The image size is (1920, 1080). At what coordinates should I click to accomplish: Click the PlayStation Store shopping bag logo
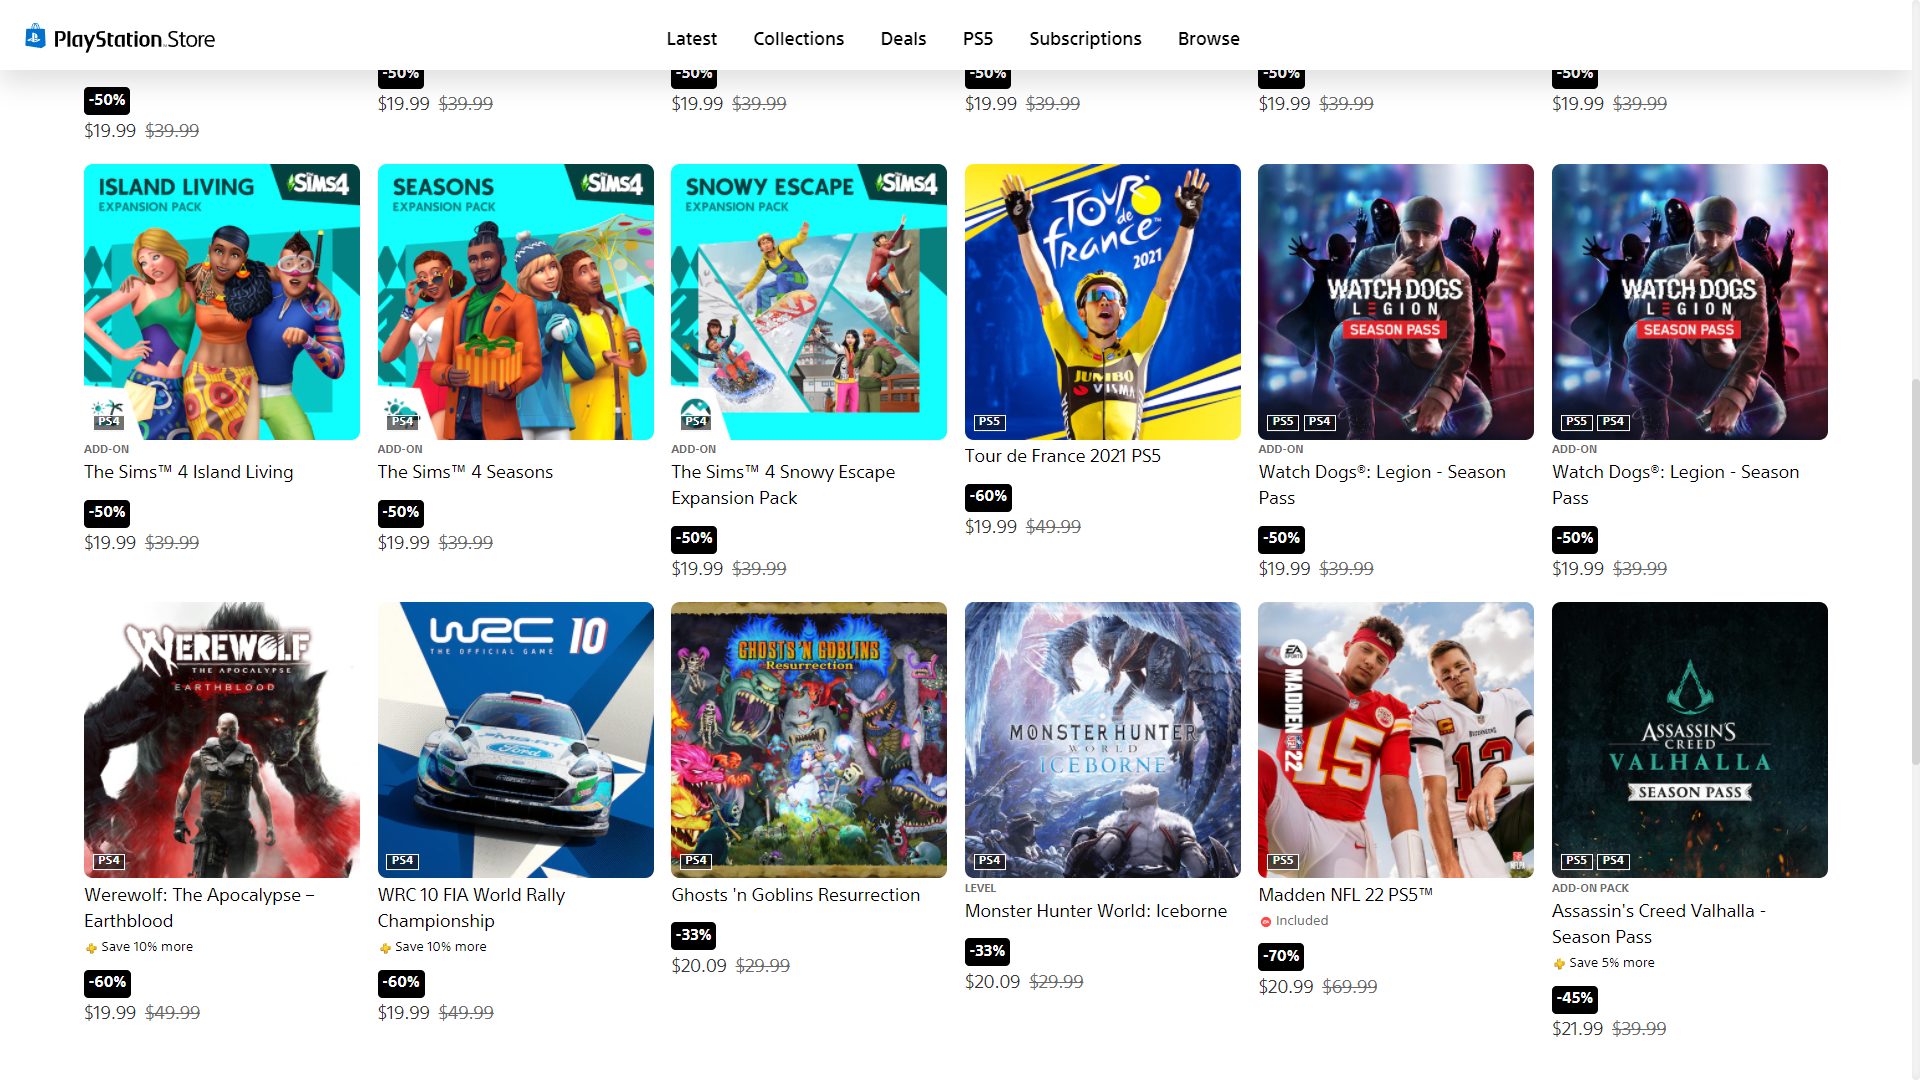click(35, 37)
